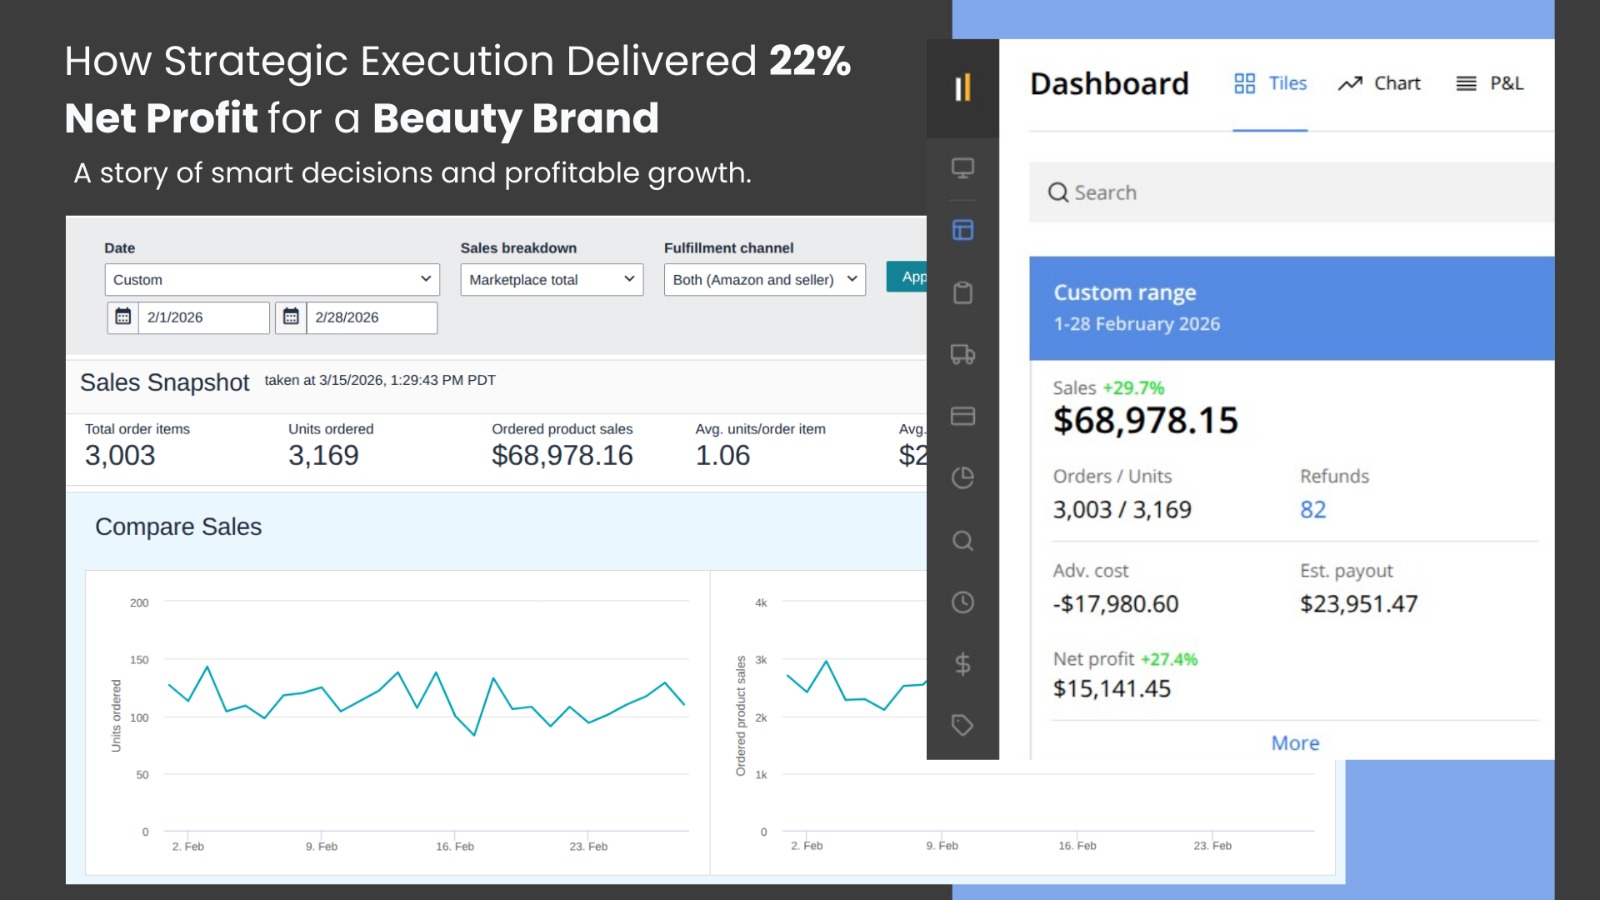The height and width of the screenshot is (900, 1600).
Task: Click the More link in tile
Action: point(1295,743)
